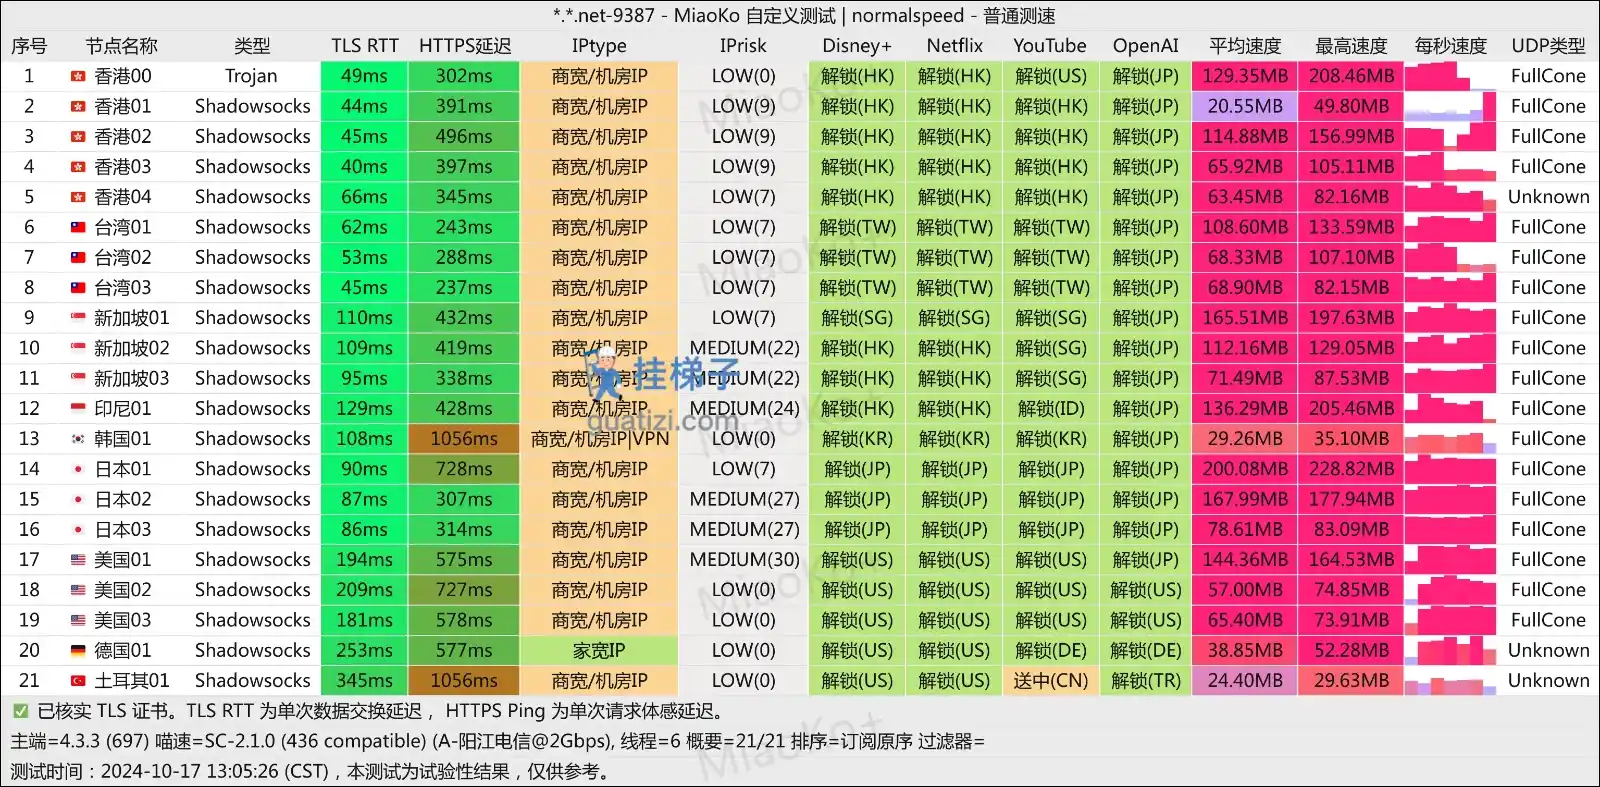Click the Hong Kong flag beside 香港04
The width and height of the screenshot is (1600, 787).
pyautogui.click(x=78, y=197)
